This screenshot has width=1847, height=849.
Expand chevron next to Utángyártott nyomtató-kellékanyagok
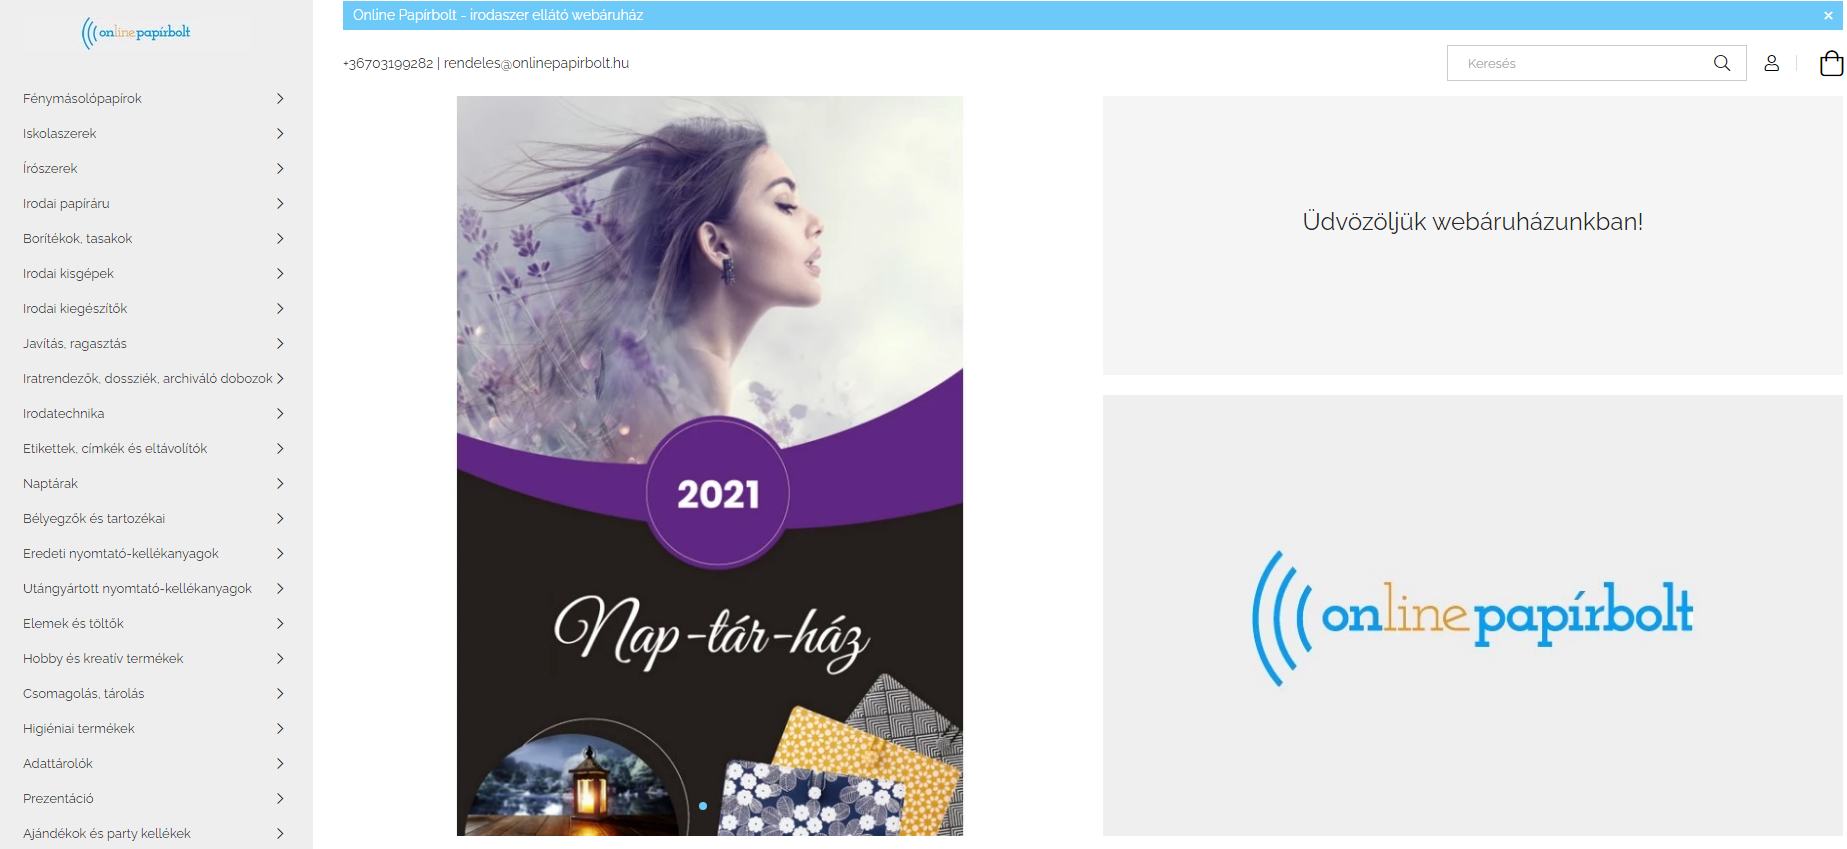pyautogui.click(x=280, y=588)
